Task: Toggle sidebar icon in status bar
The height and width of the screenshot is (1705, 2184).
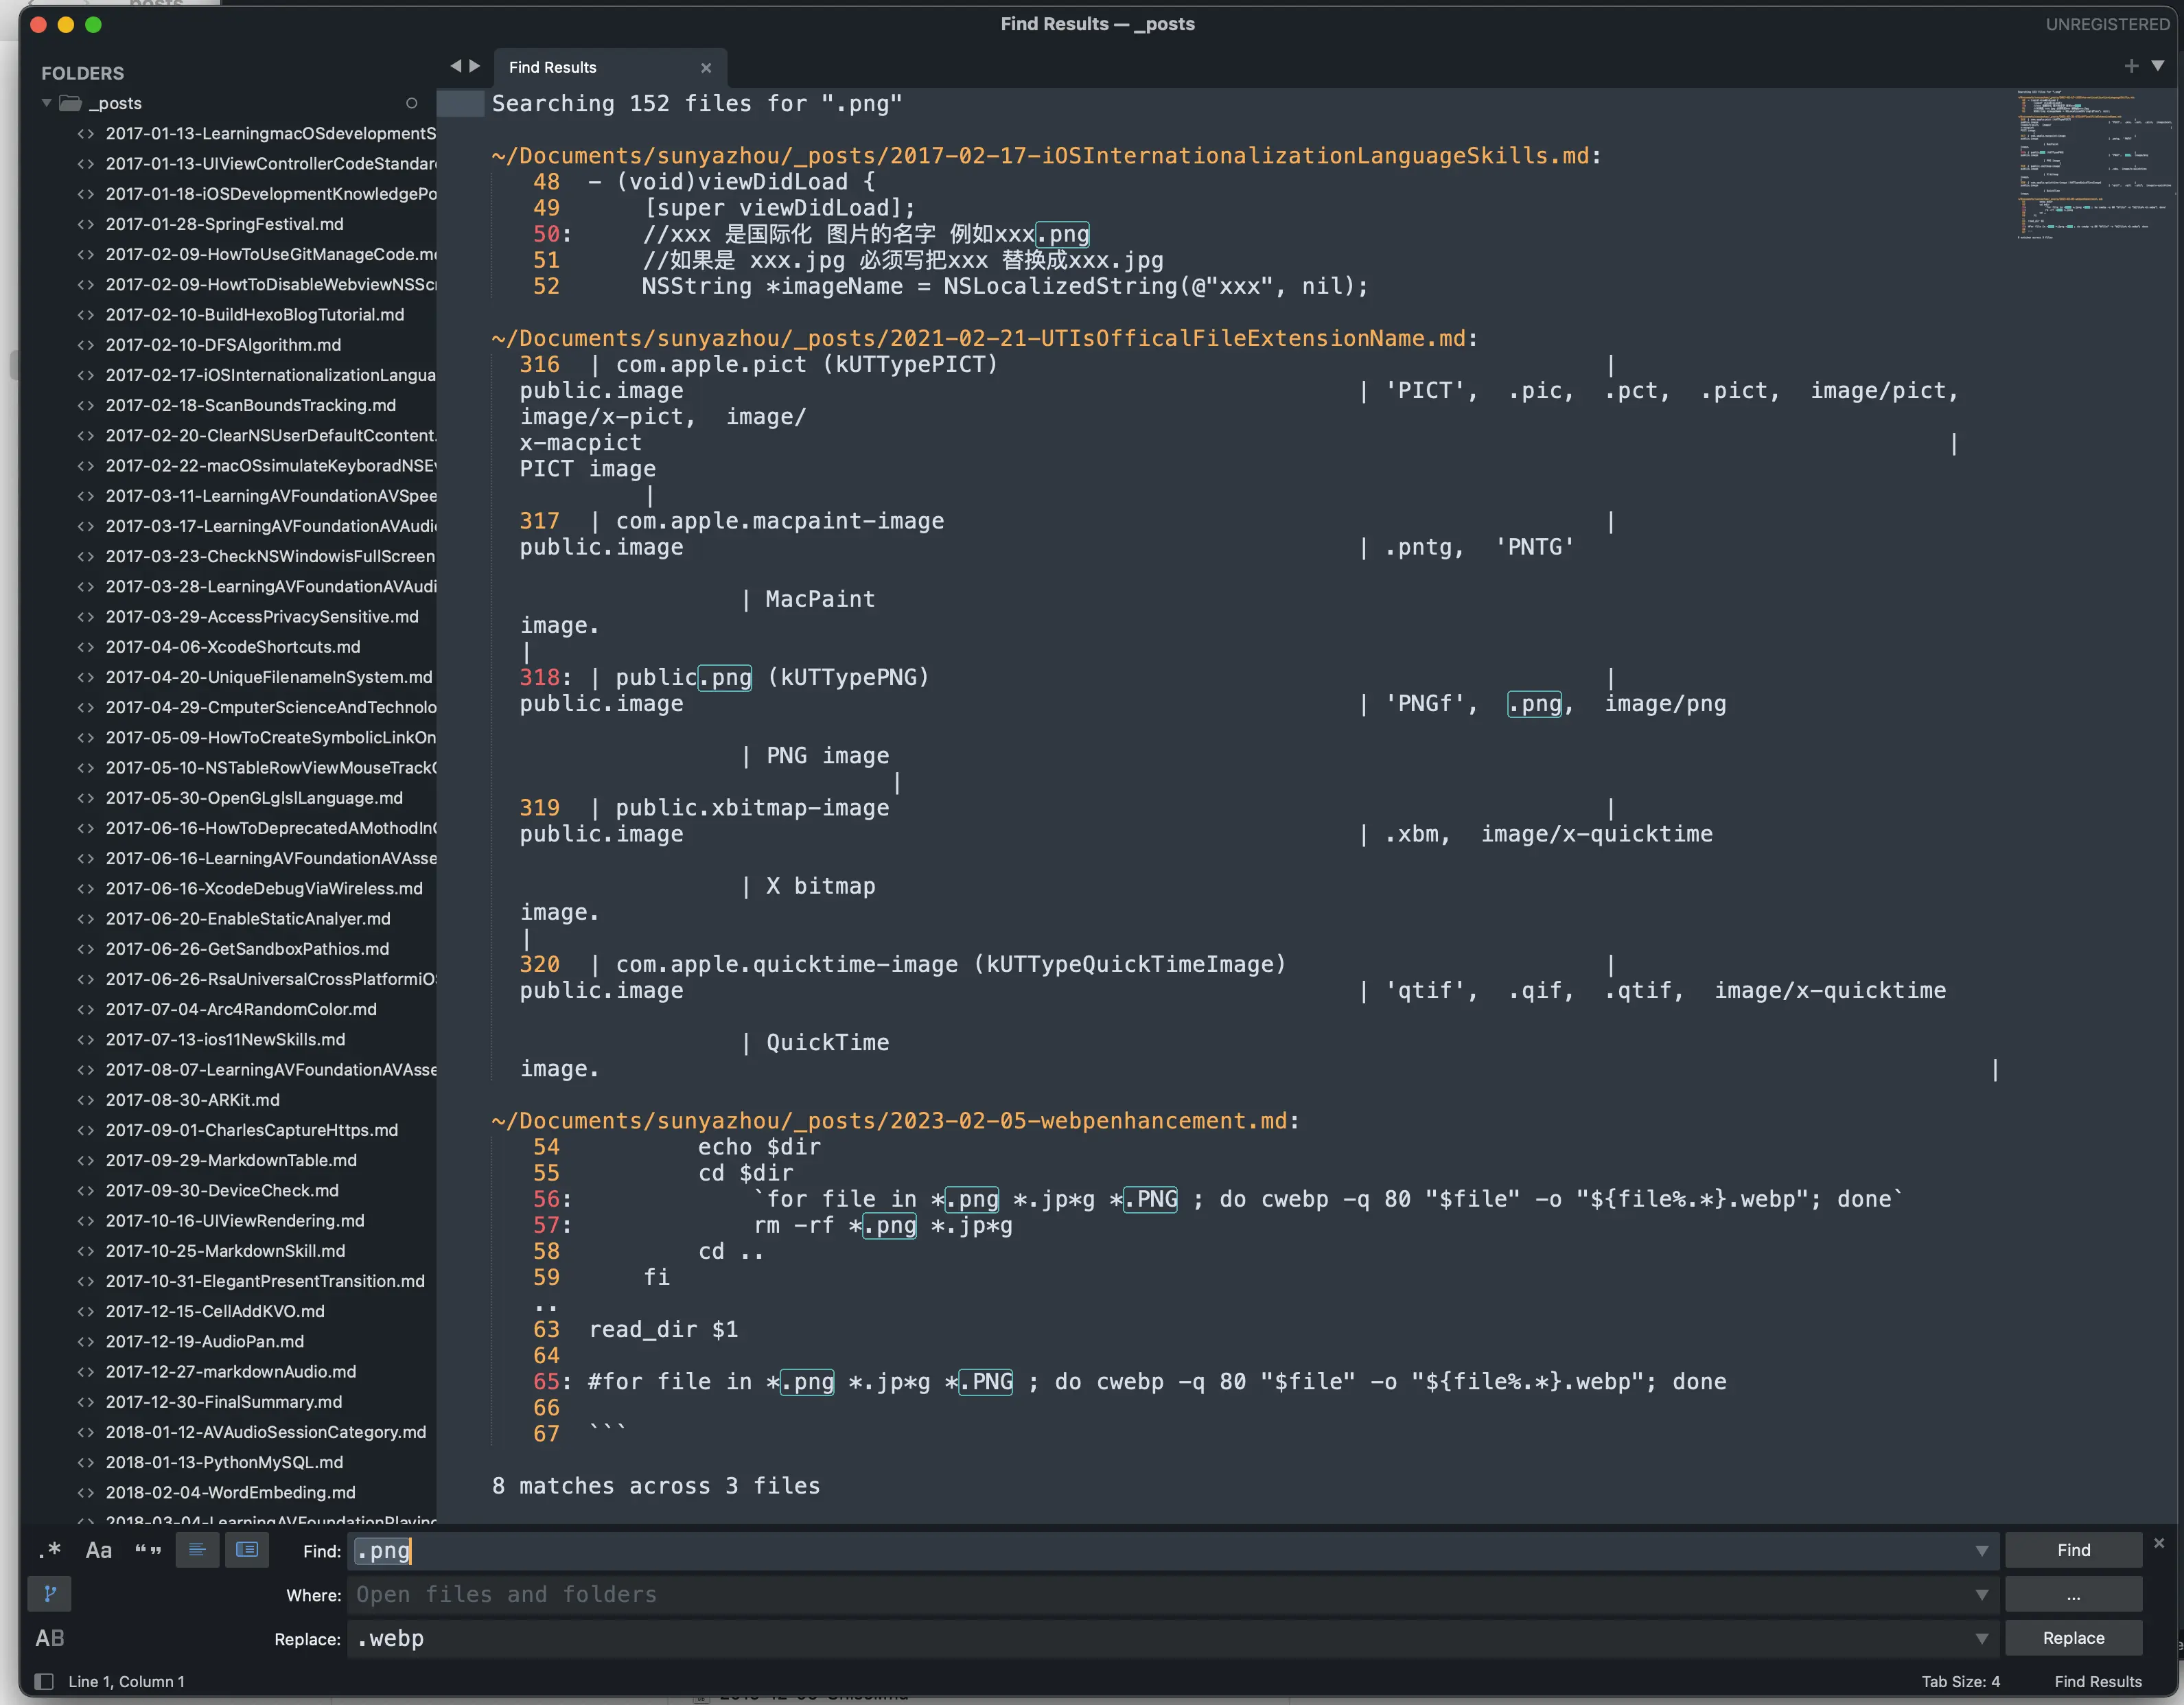Action: coord(44,1681)
